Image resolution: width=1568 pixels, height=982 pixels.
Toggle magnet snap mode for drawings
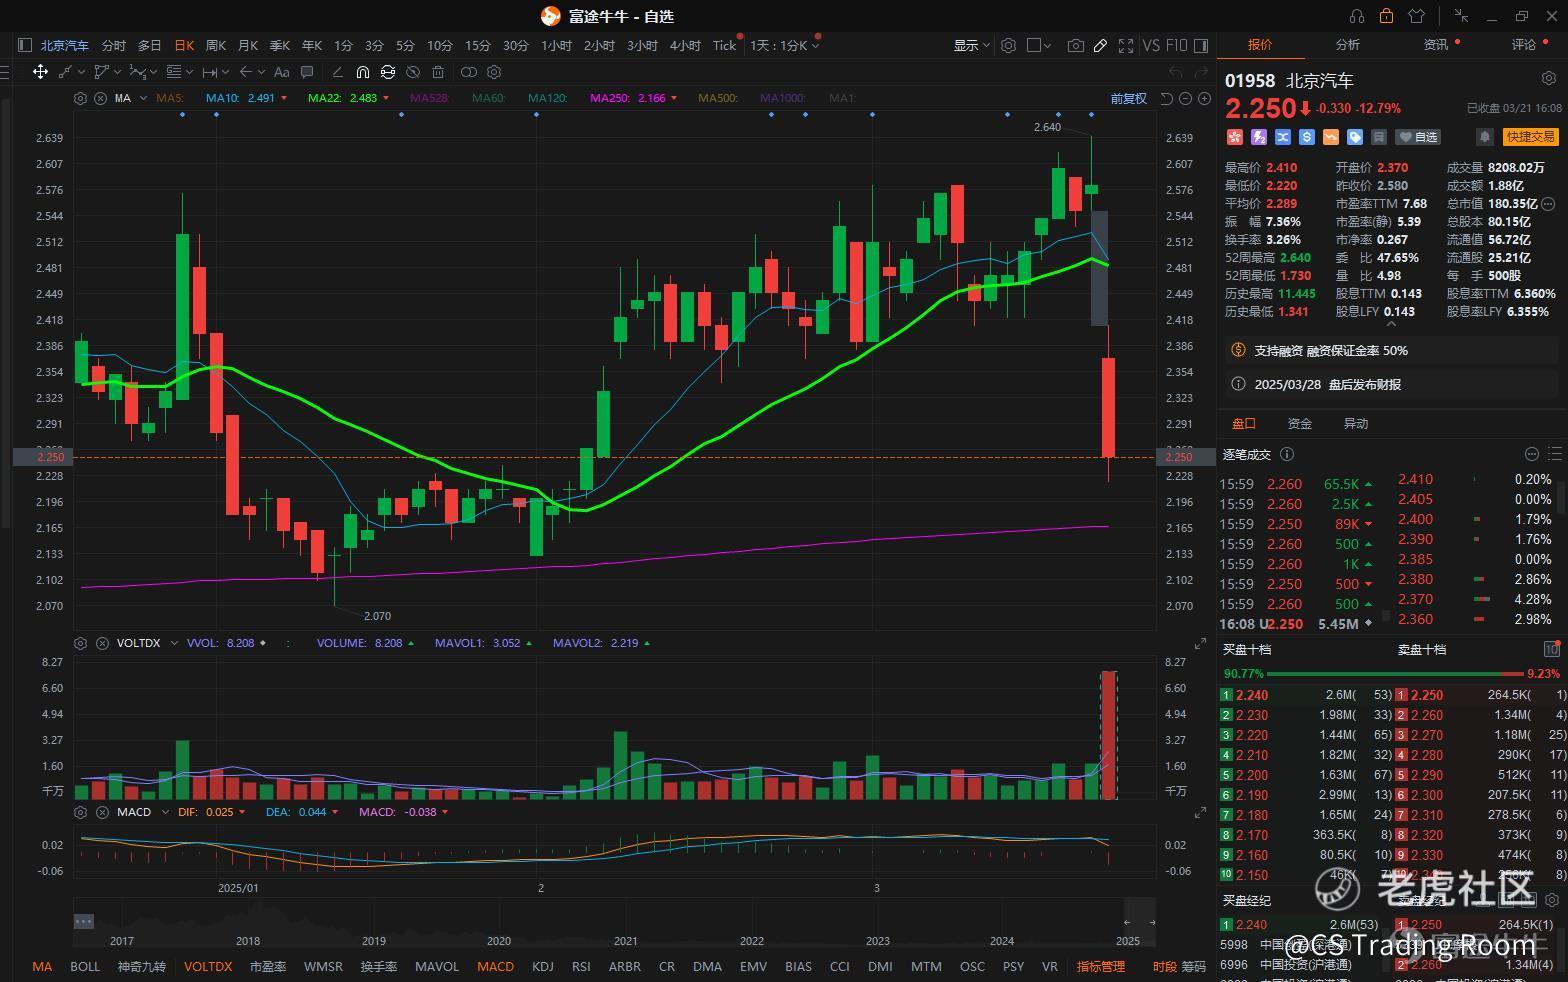point(362,72)
